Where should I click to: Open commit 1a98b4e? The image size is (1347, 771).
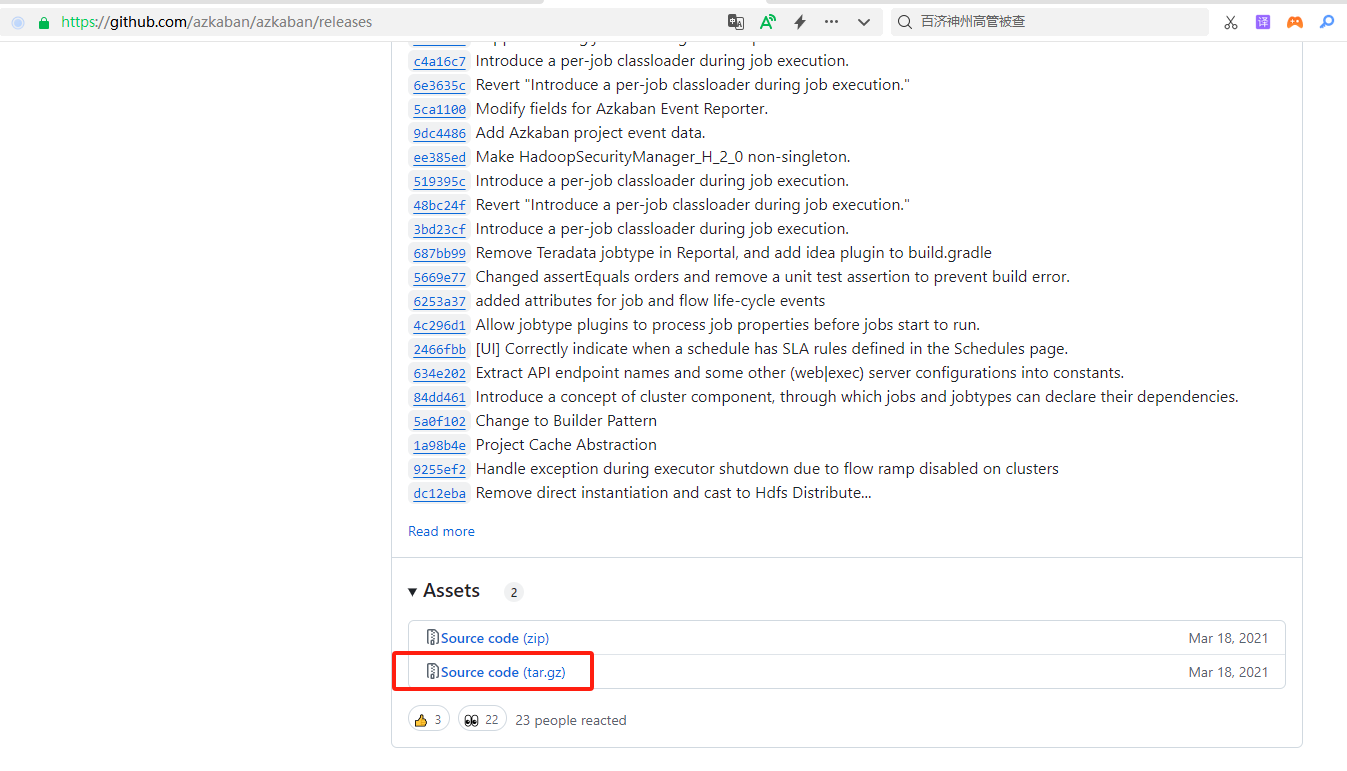[x=440, y=446]
